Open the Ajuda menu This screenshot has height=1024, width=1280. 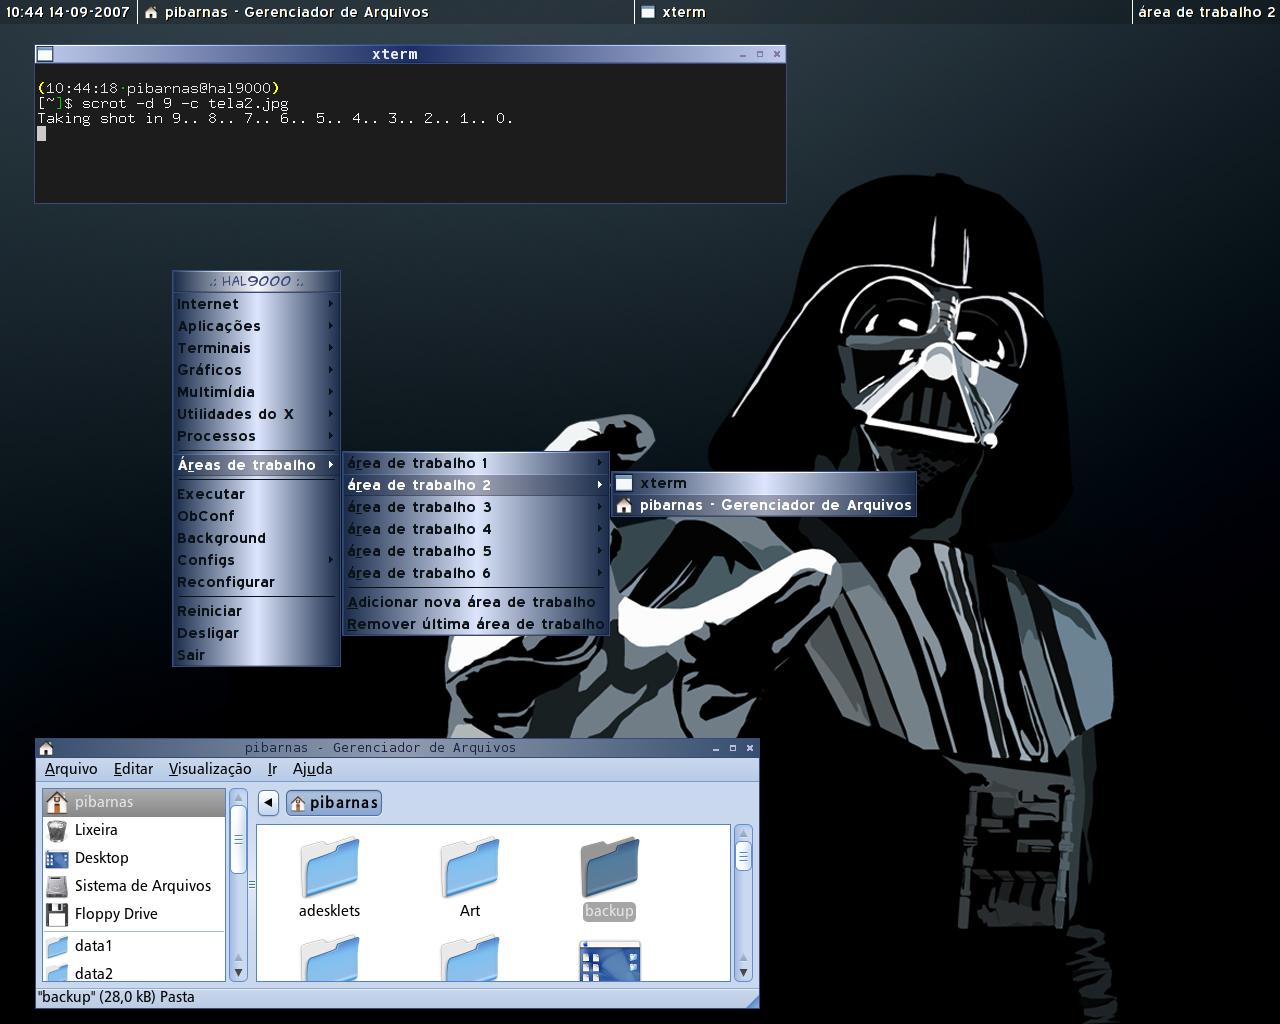pos(312,769)
